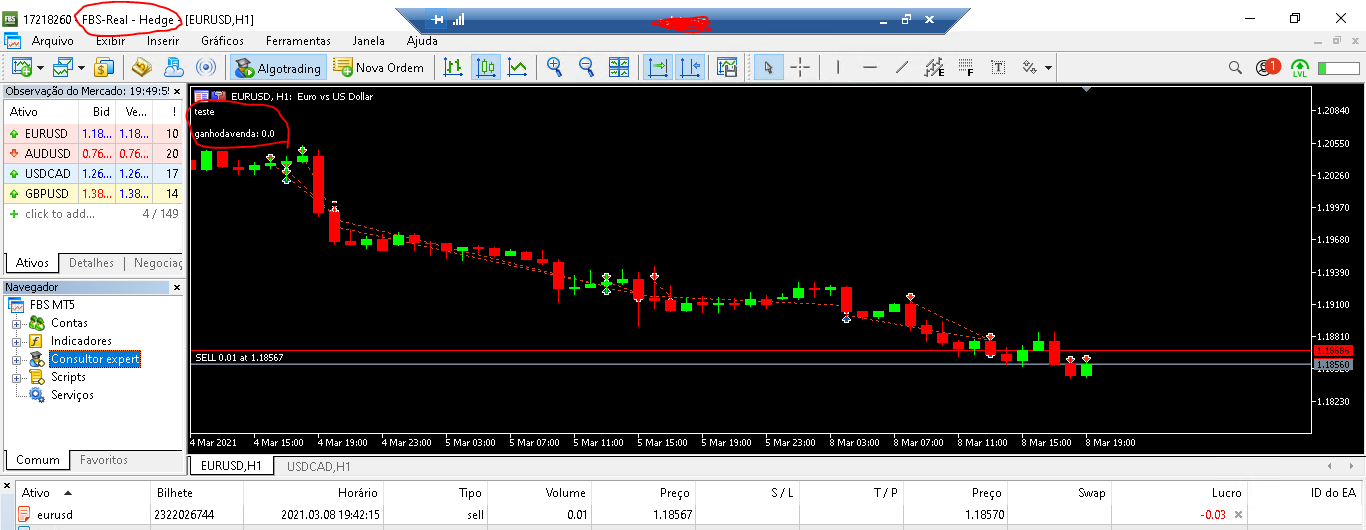Open the Ajuda menu

pyautogui.click(x=422, y=41)
